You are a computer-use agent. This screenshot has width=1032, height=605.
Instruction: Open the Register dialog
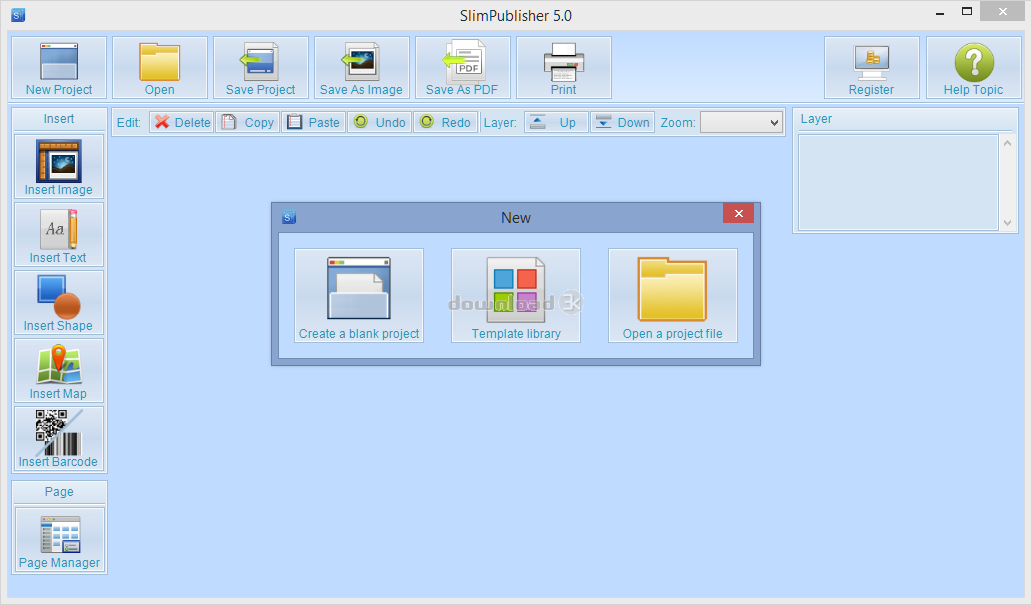tap(871, 68)
